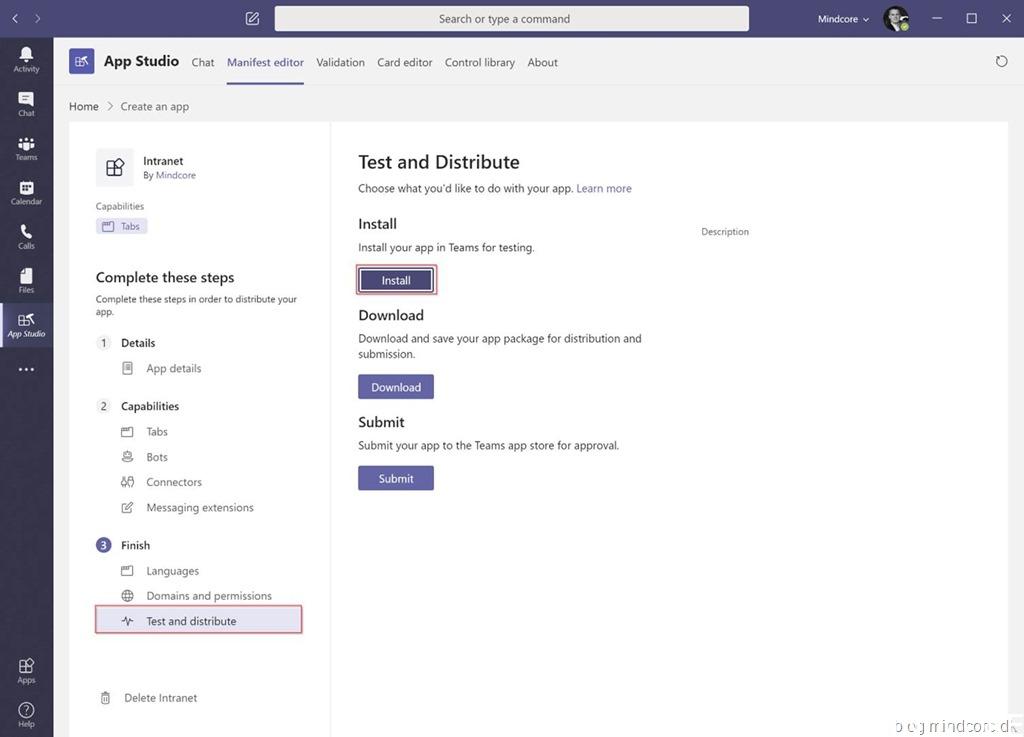Switch to the Validation tab
This screenshot has height=737, width=1024.
pyautogui.click(x=340, y=62)
